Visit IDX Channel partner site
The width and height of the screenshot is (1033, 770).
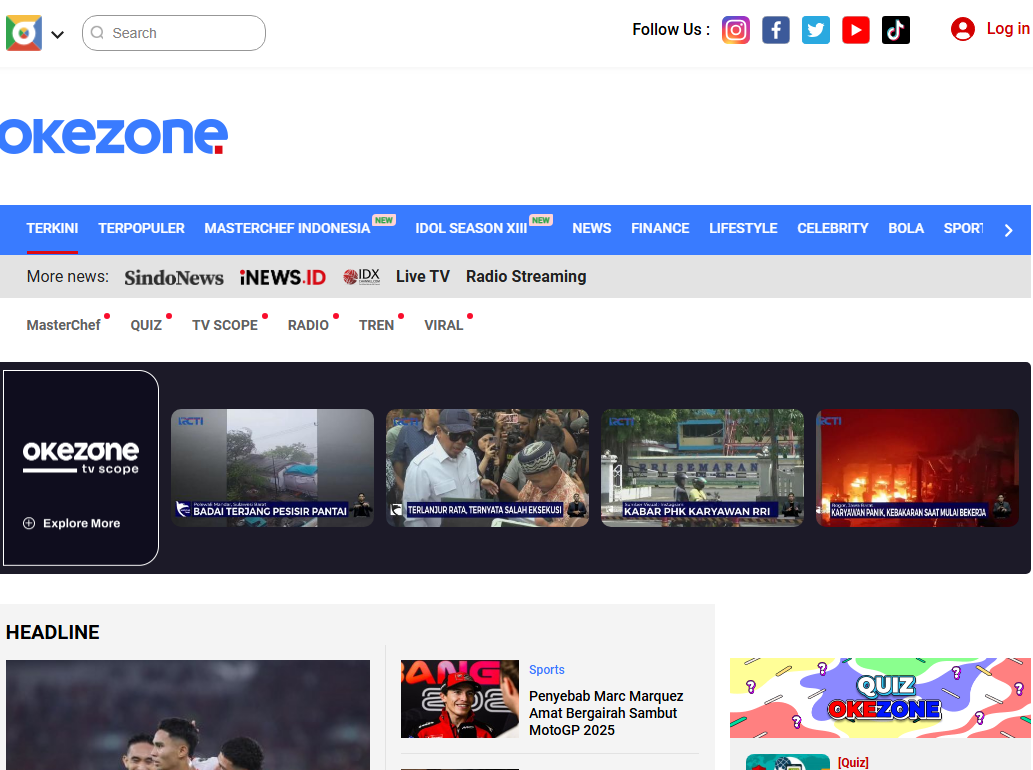click(362, 277)
